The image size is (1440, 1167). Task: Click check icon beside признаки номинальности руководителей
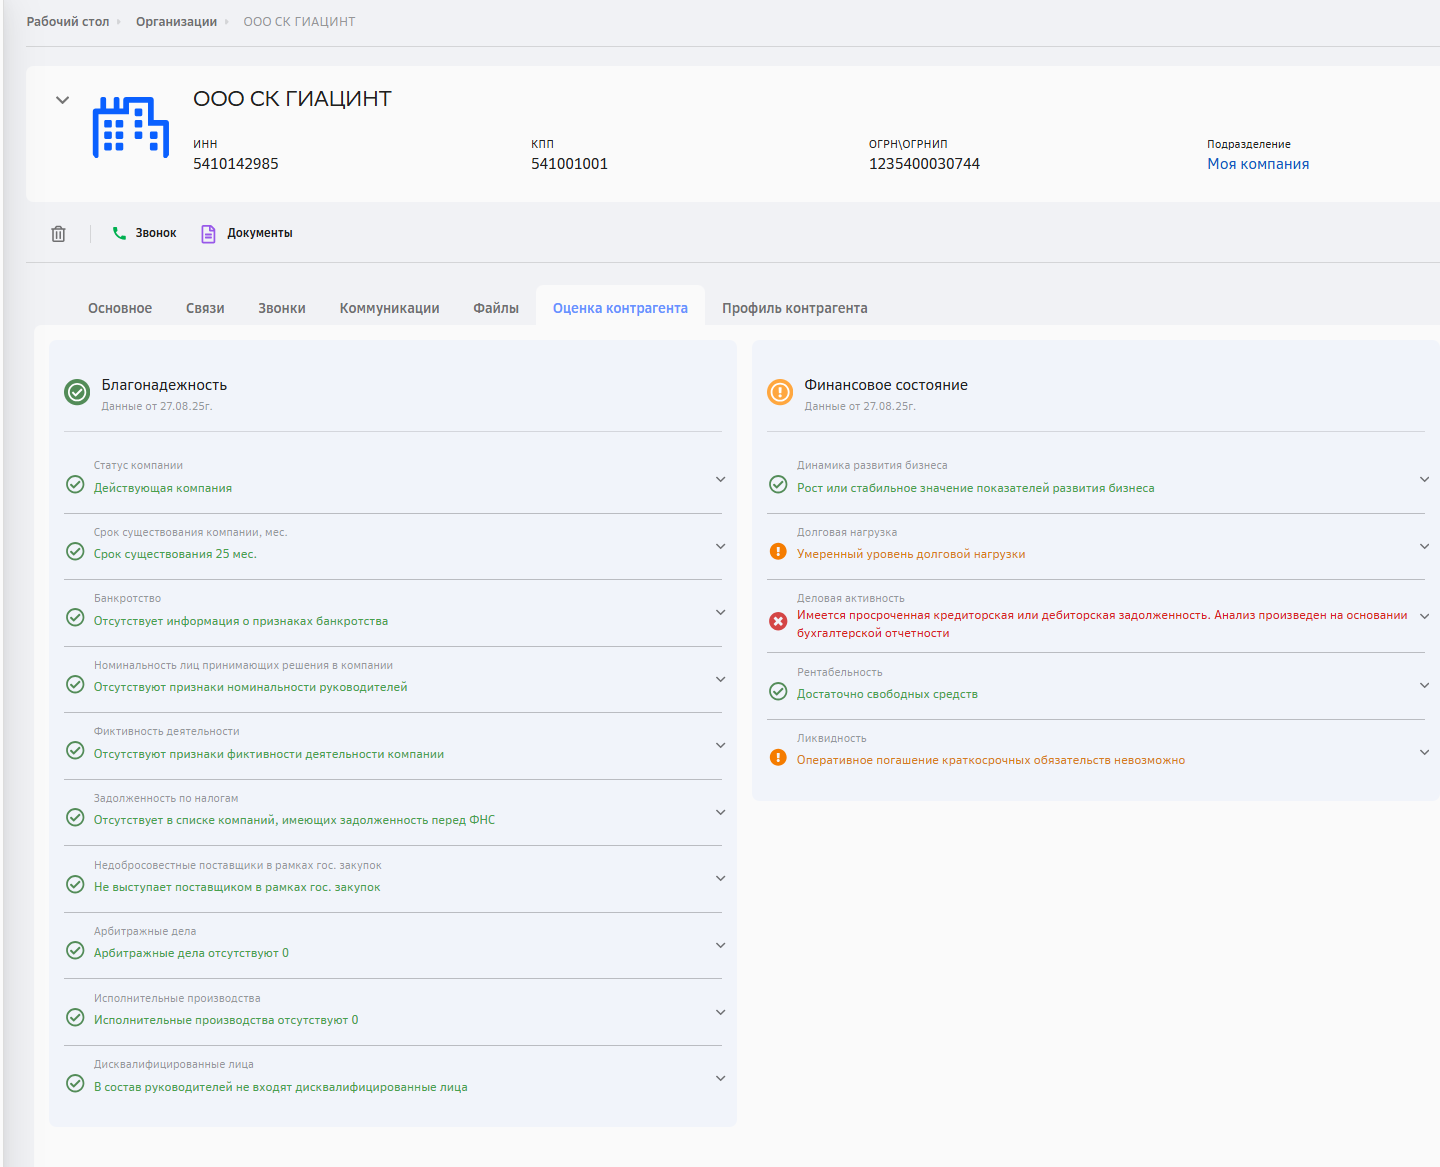pyautogui.click(x=75, y=684)
